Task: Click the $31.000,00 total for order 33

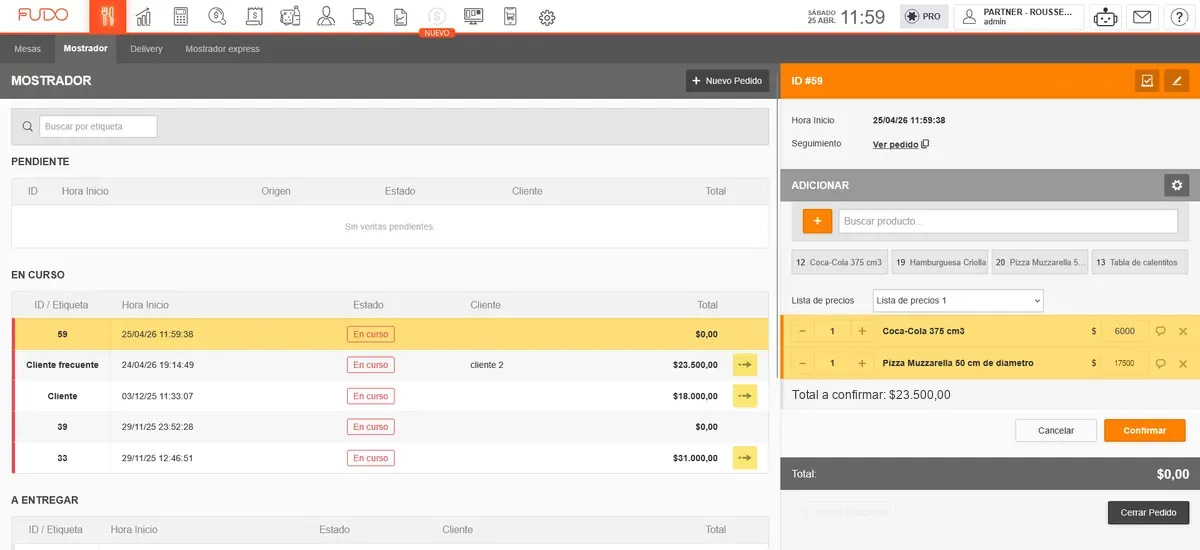Action: point(695,458)
